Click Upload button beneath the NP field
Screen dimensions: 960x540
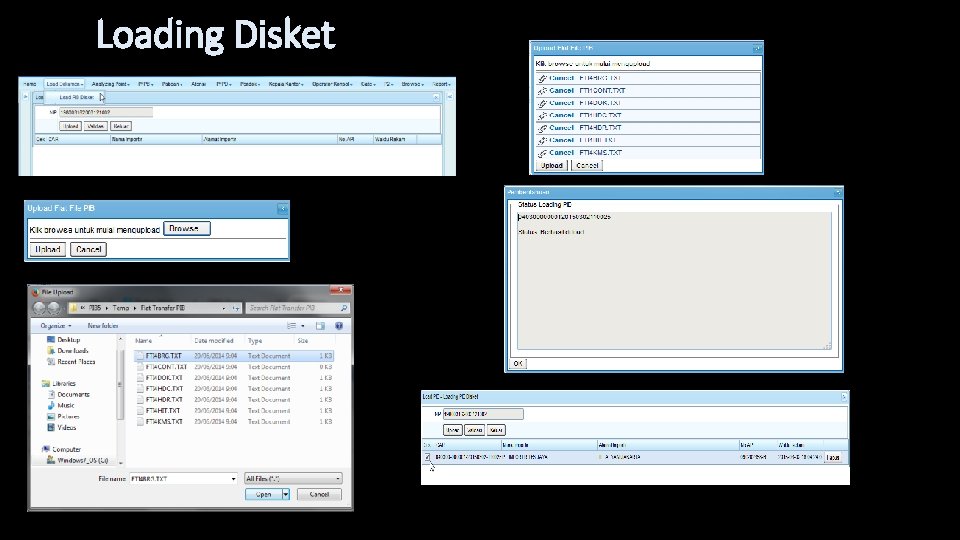(70, 126)
